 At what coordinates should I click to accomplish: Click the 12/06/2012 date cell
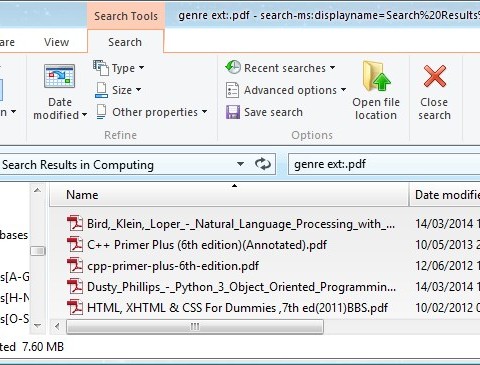pyautogui.click(x=447, y=266)
